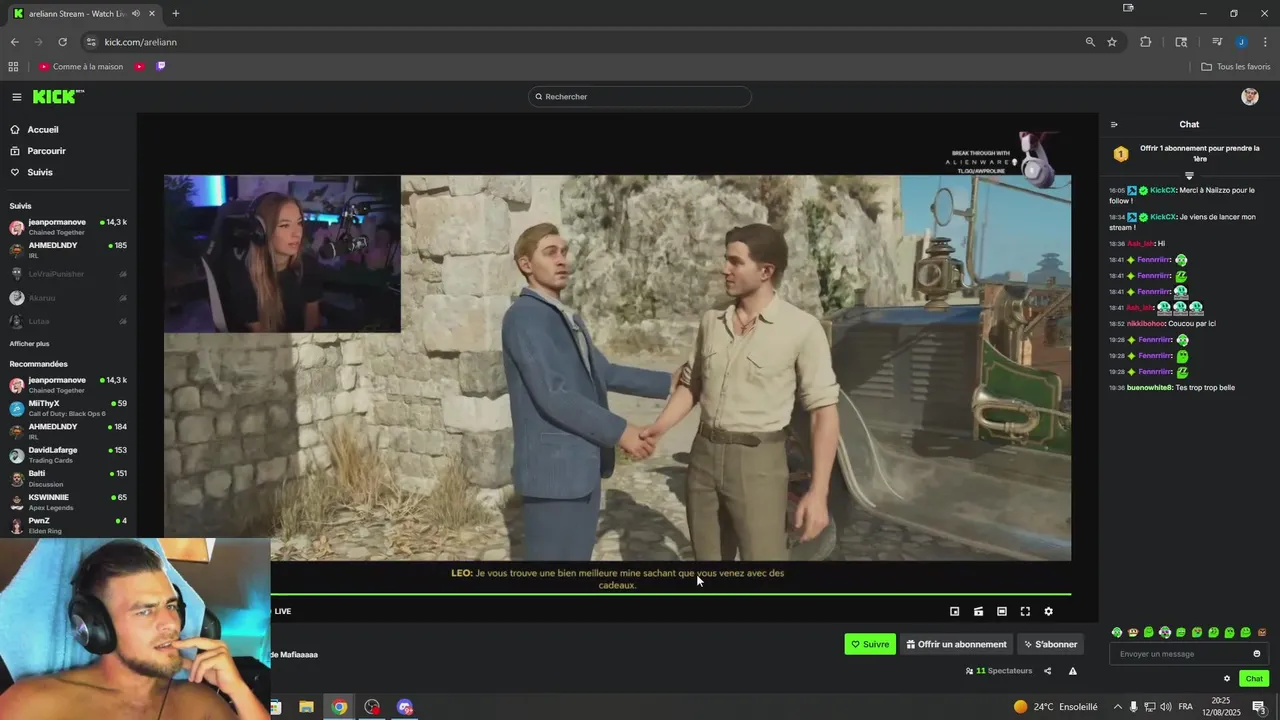Click the S'abonner button

pyautogui.click(x=1050, y=644)
